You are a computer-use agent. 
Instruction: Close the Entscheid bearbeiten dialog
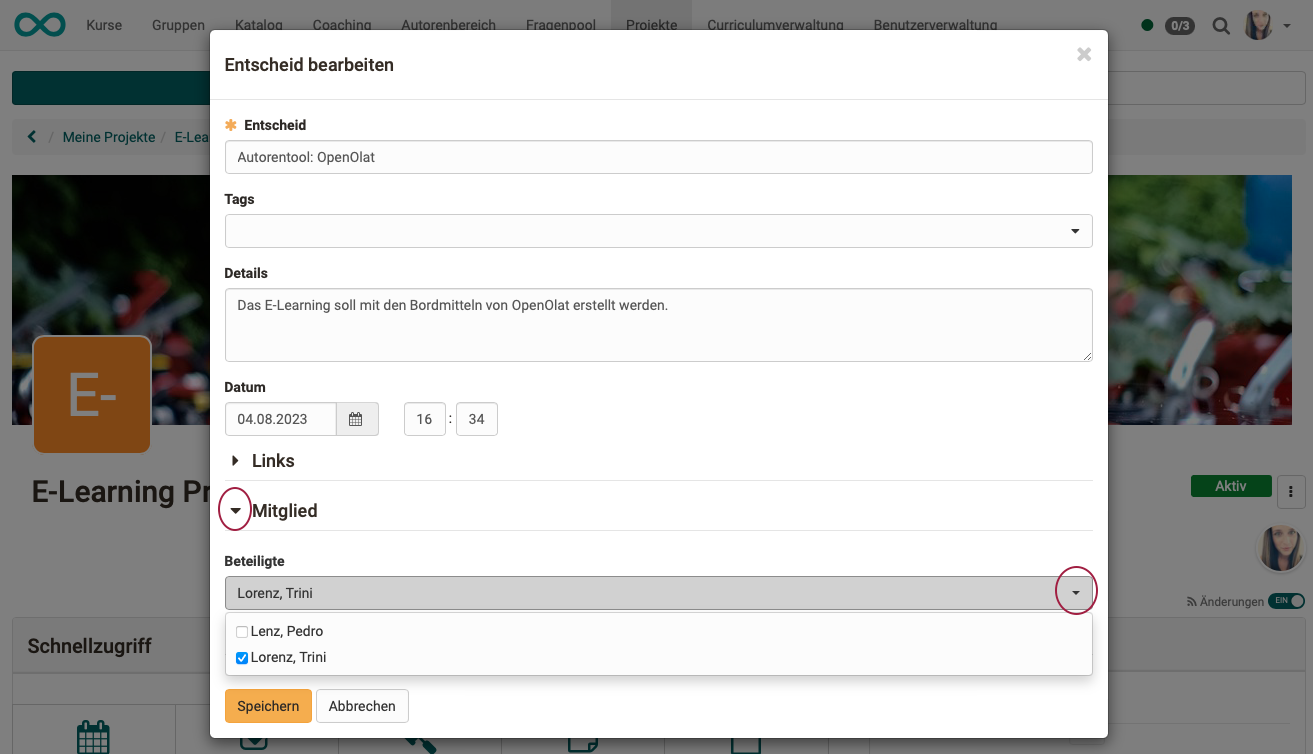coord(1083,55)
